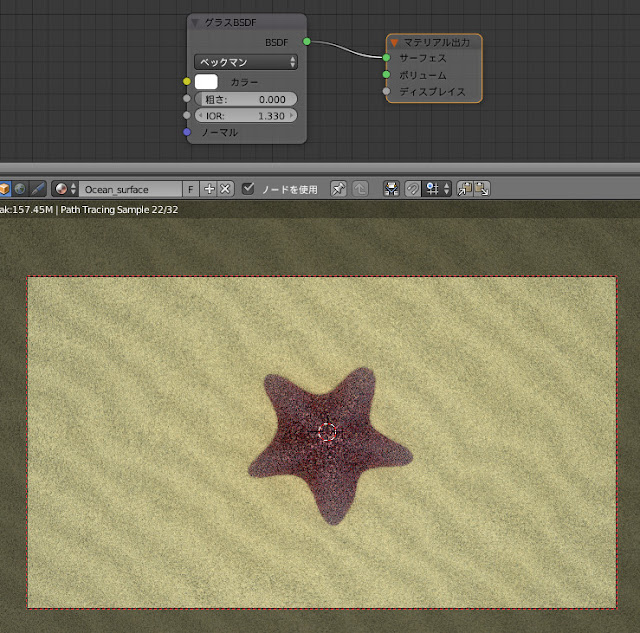The width and height of the screenshot is (640, 633).
Task: Unlink material with X button
Action: (x=225, y=189)
